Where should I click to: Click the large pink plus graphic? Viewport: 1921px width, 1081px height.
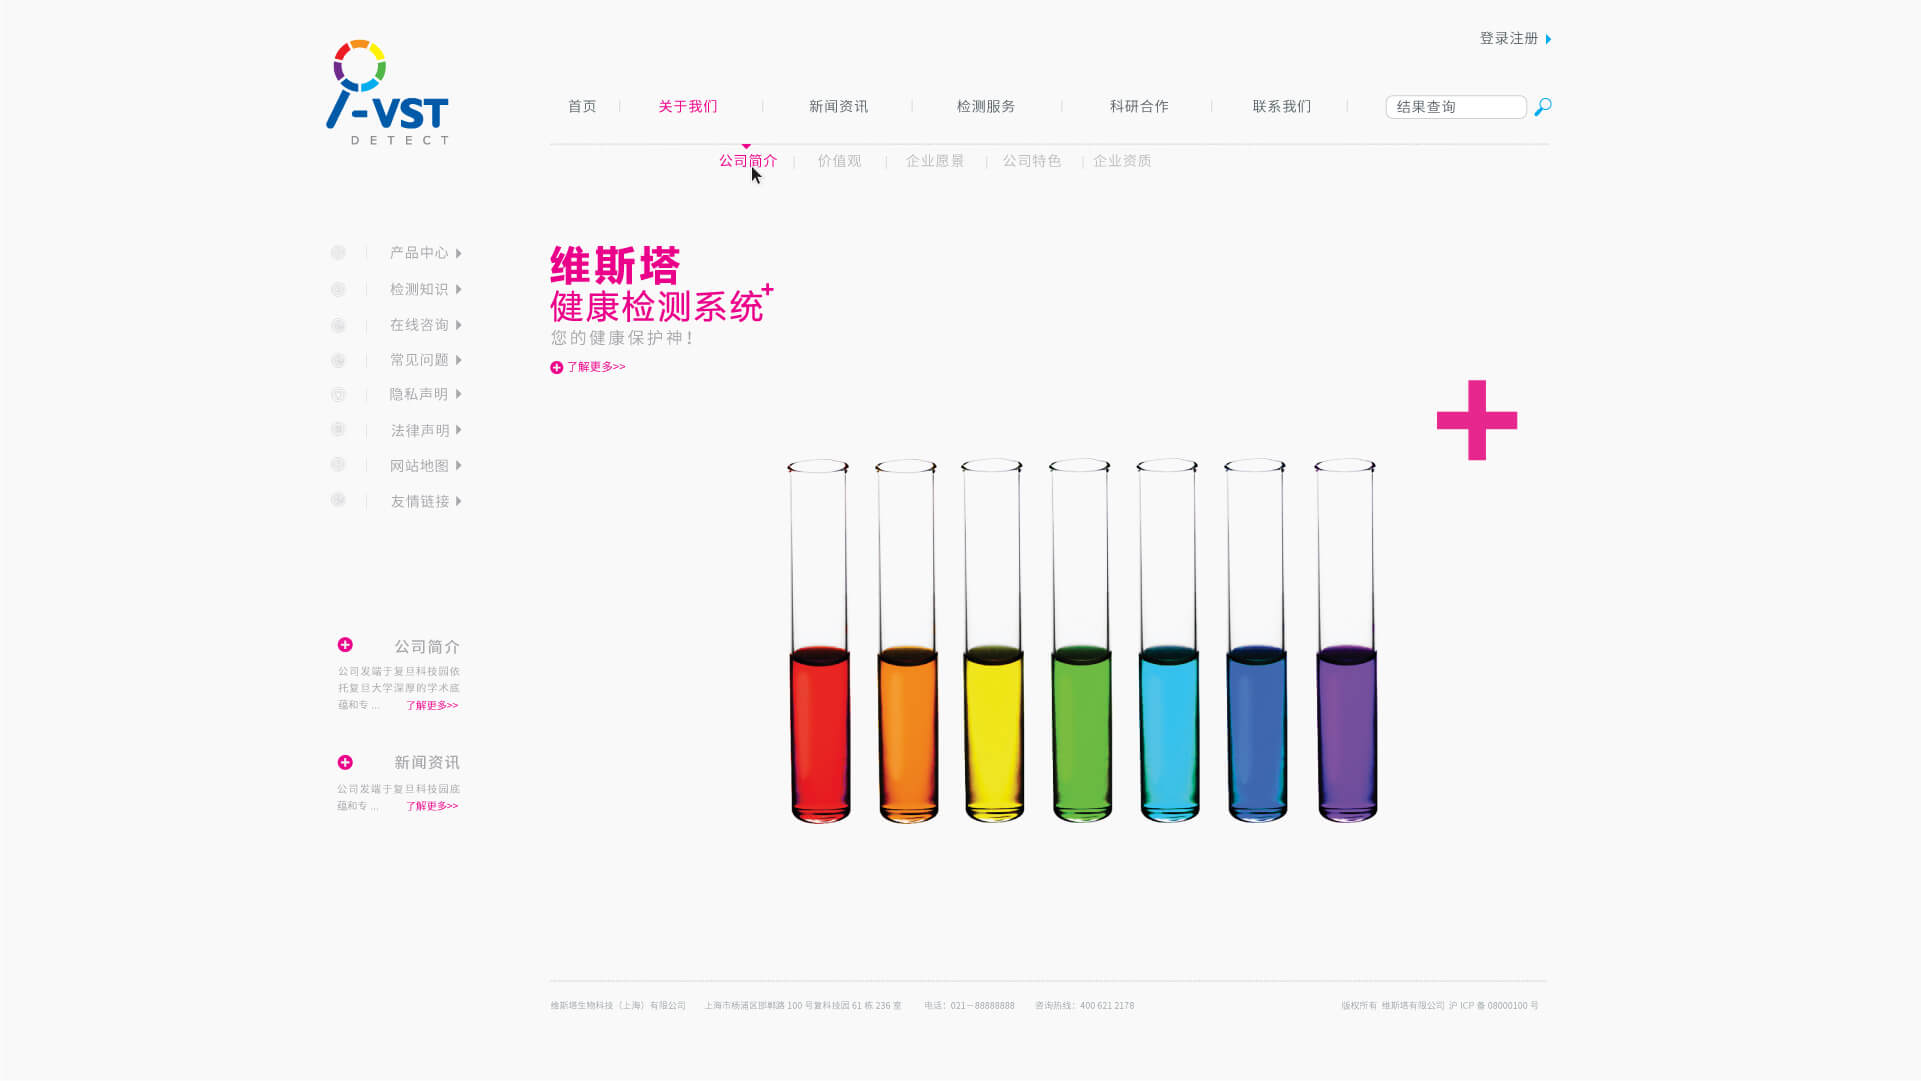pyautogui.click(x=1477, y=420)
